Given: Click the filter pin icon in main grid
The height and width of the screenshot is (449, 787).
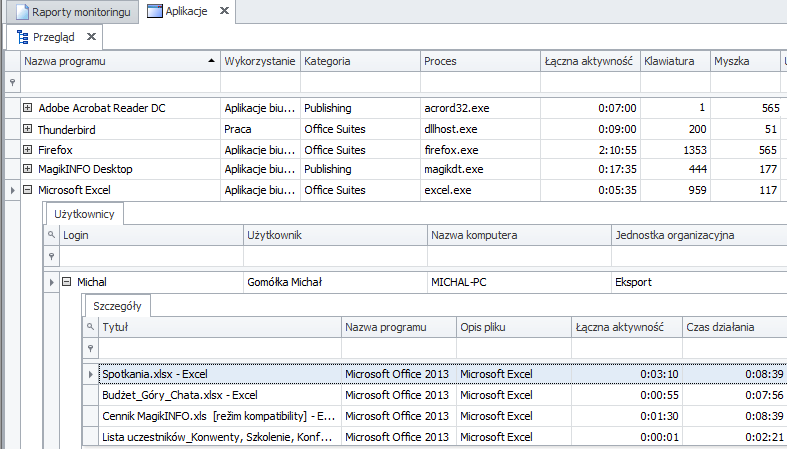Looking at the screenshot, I should point(13,82).
